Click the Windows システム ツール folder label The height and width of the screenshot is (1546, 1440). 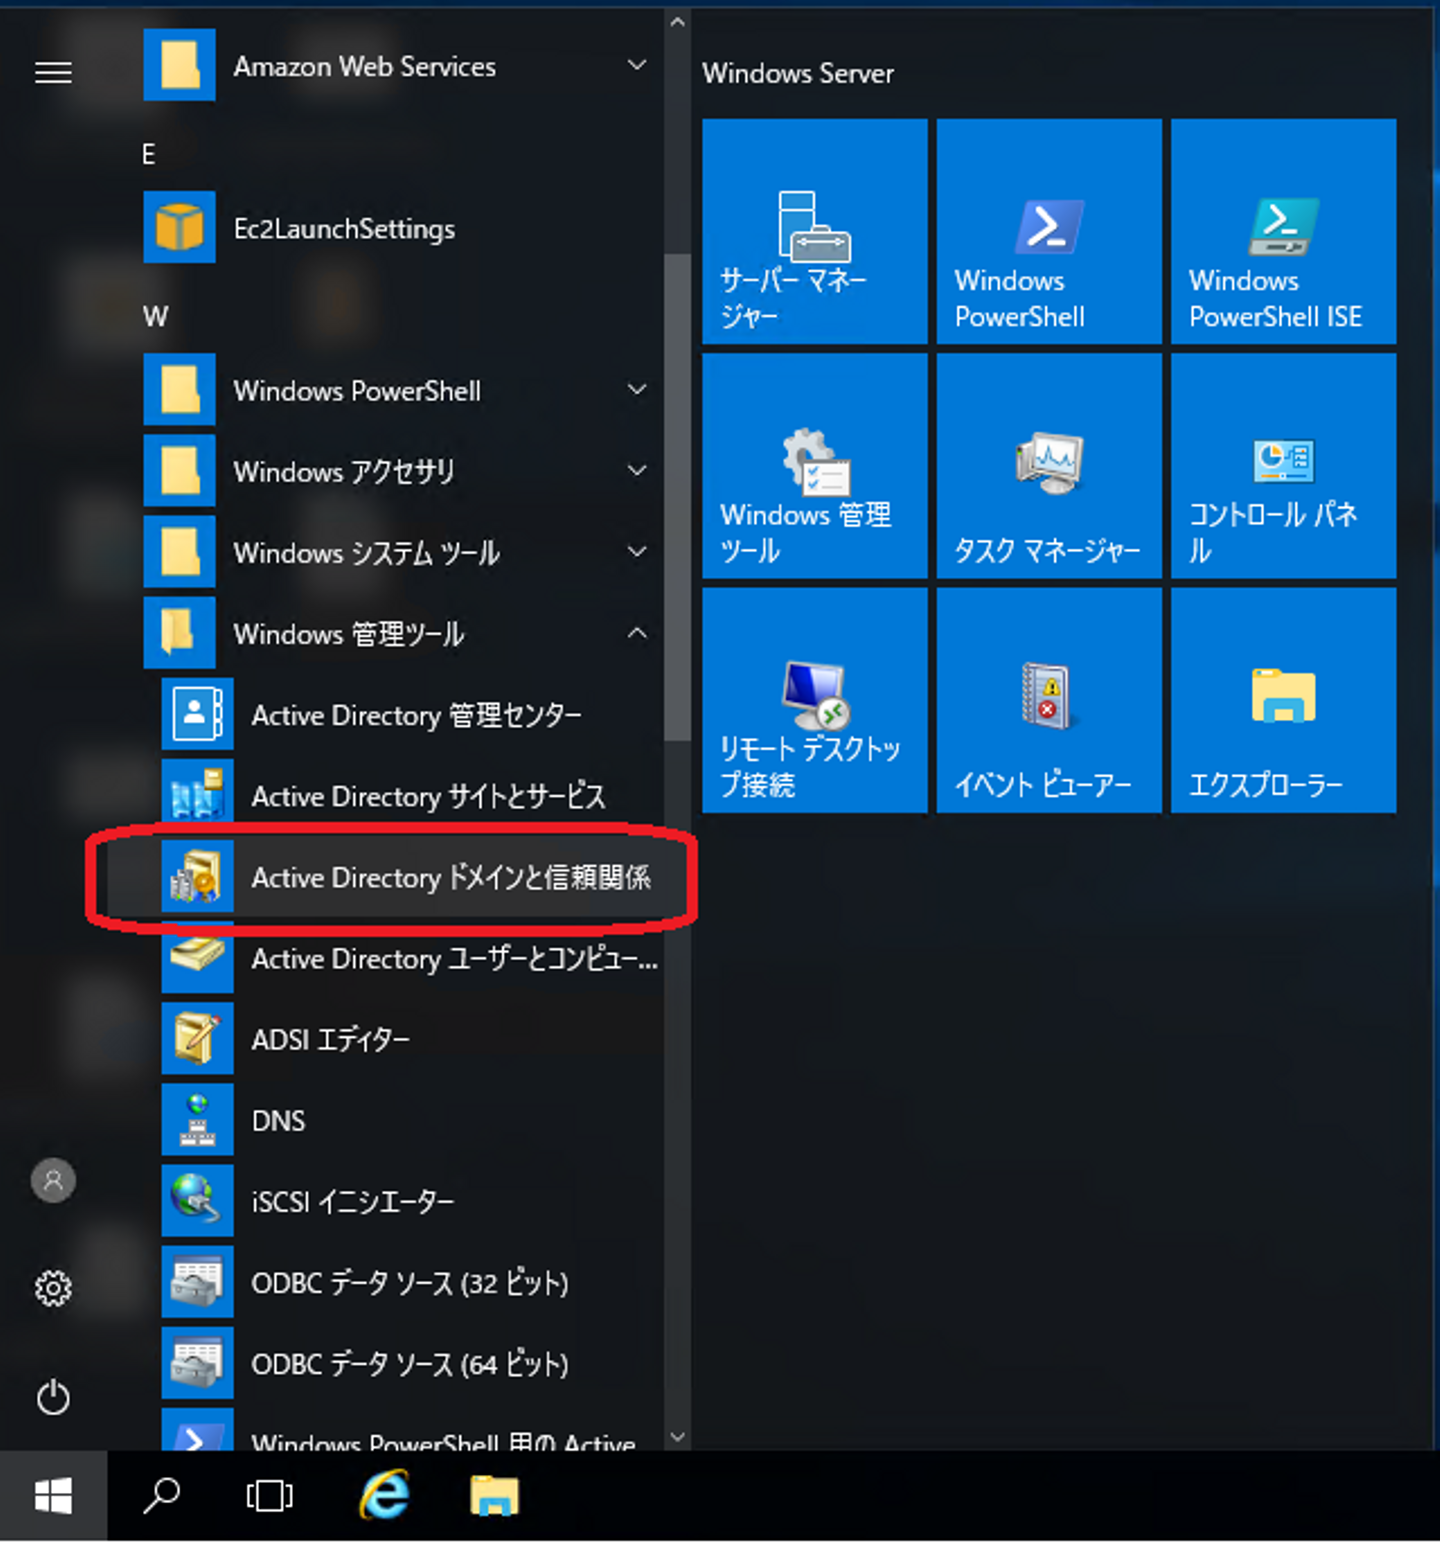367,553
